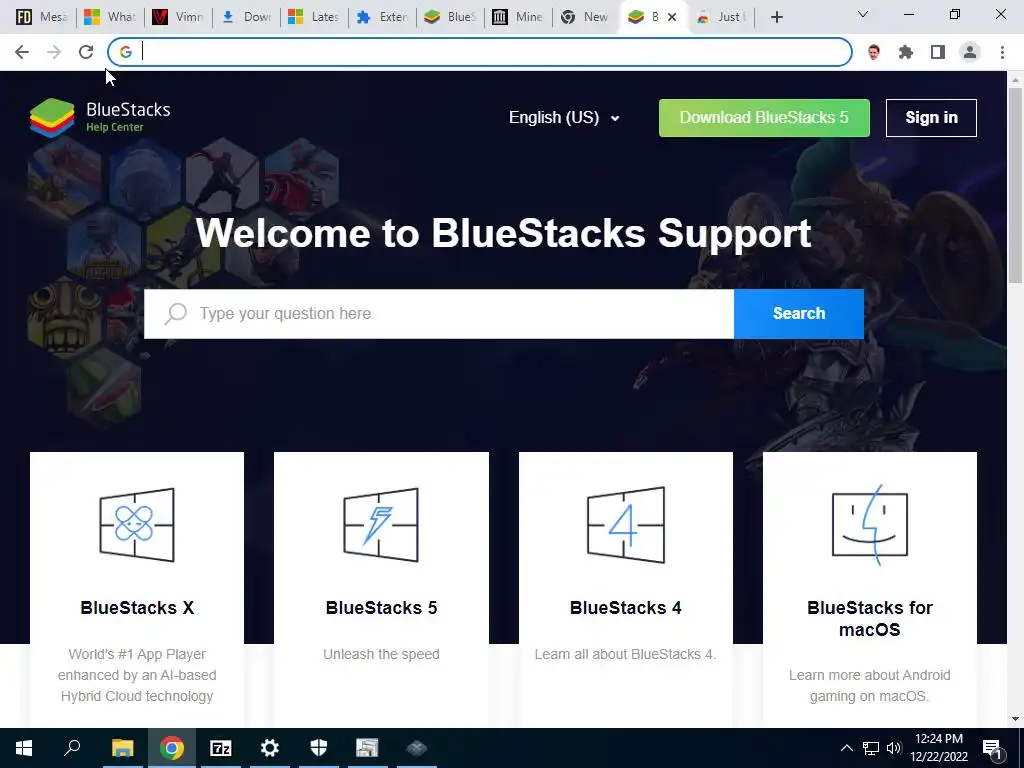
Task: Click the Chrome taskbar icon
Action: point(172,748)
